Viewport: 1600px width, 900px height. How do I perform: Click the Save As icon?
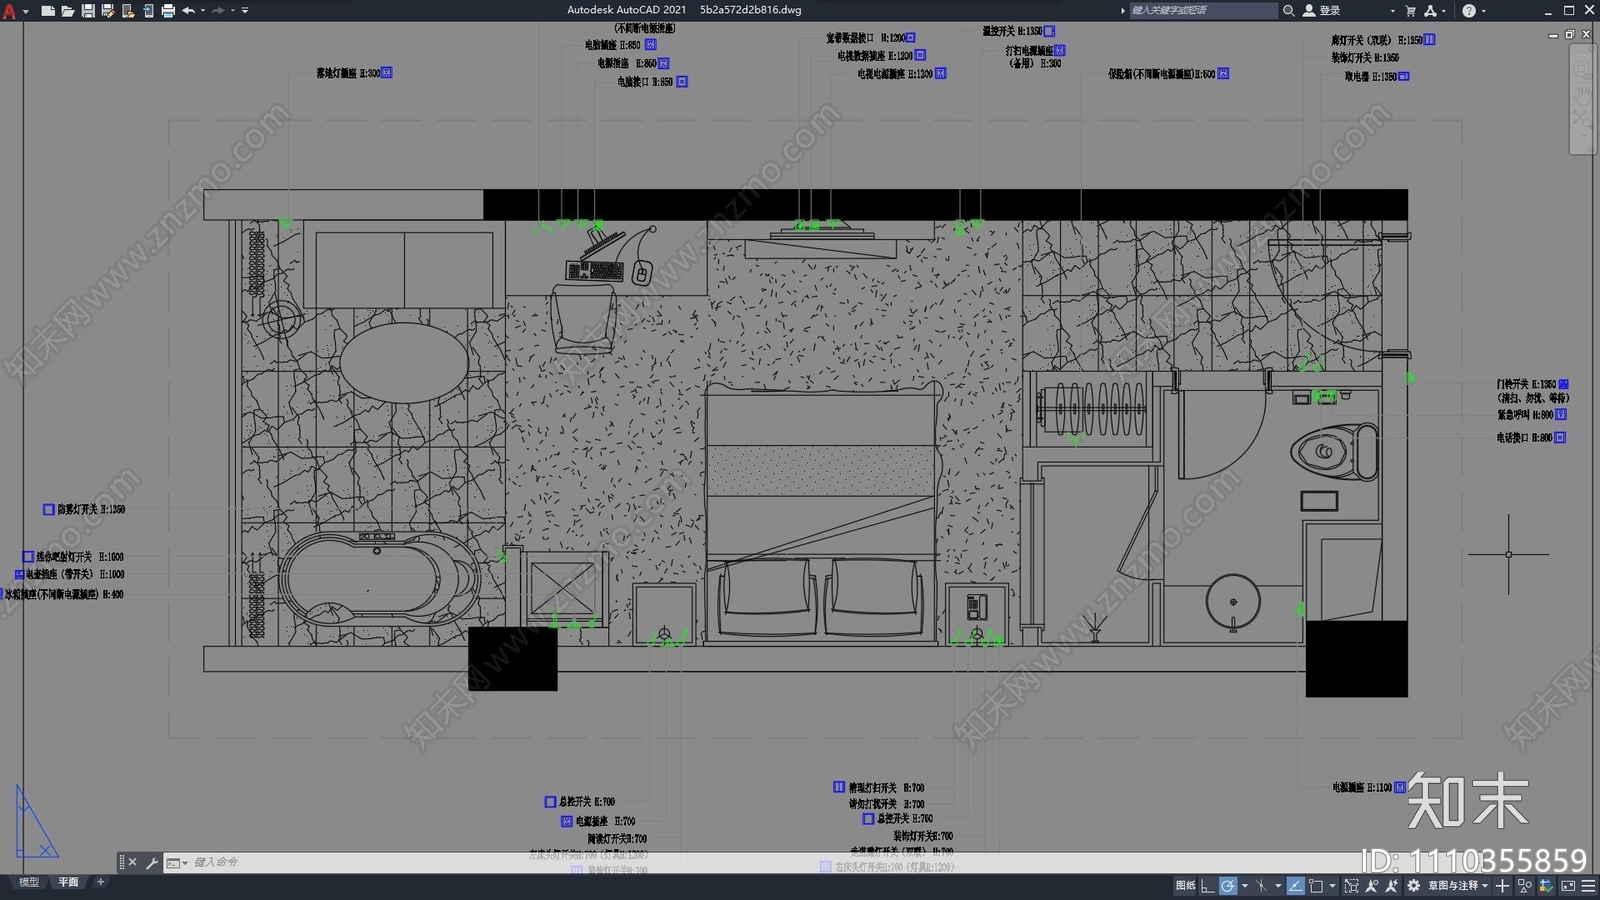click(107, 11)
